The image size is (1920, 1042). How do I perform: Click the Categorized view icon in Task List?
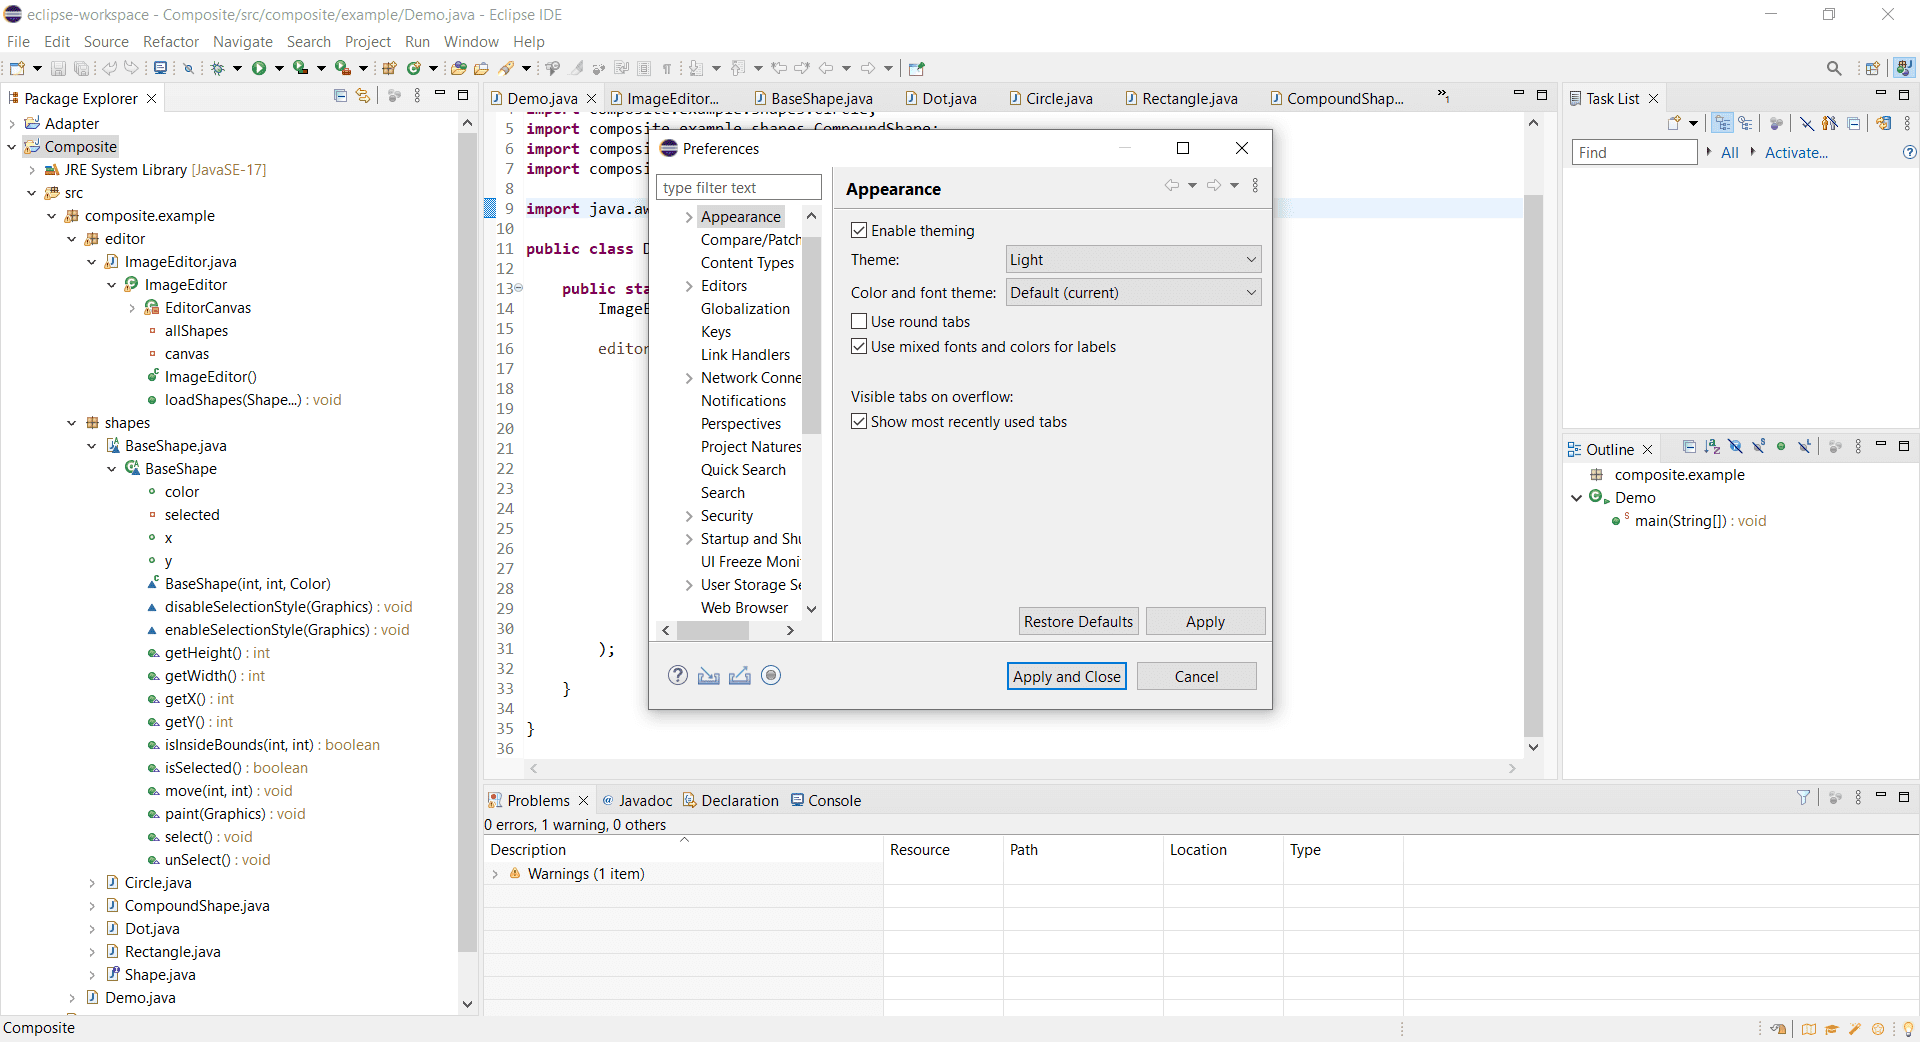pyautogui.click(x=1722, y=123)
